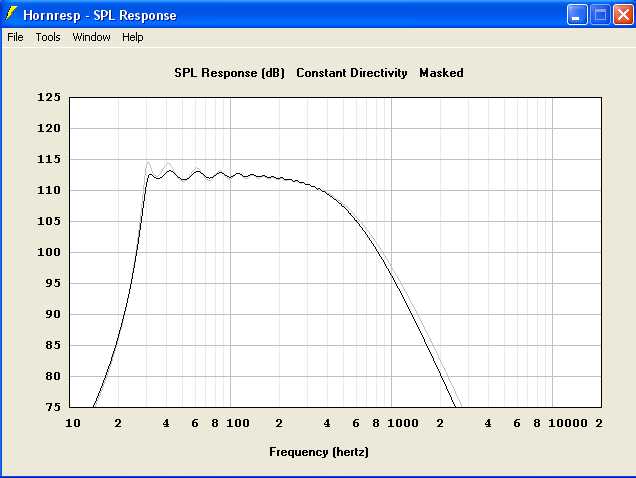Click the 'Hornresp - SPL Response' title bar text

tap(99, 15)
